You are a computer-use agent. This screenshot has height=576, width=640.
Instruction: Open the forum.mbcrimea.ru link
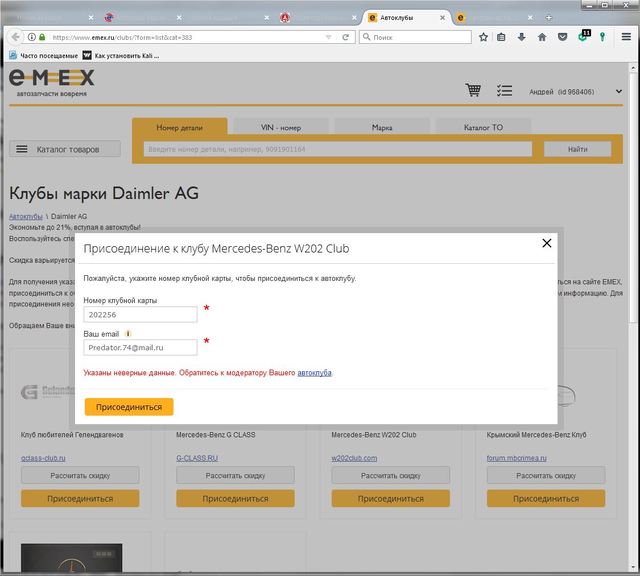516,458
